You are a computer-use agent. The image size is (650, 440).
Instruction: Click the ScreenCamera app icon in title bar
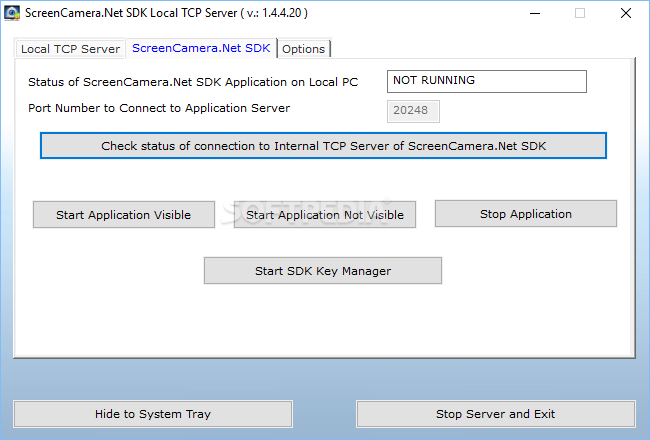12,13
